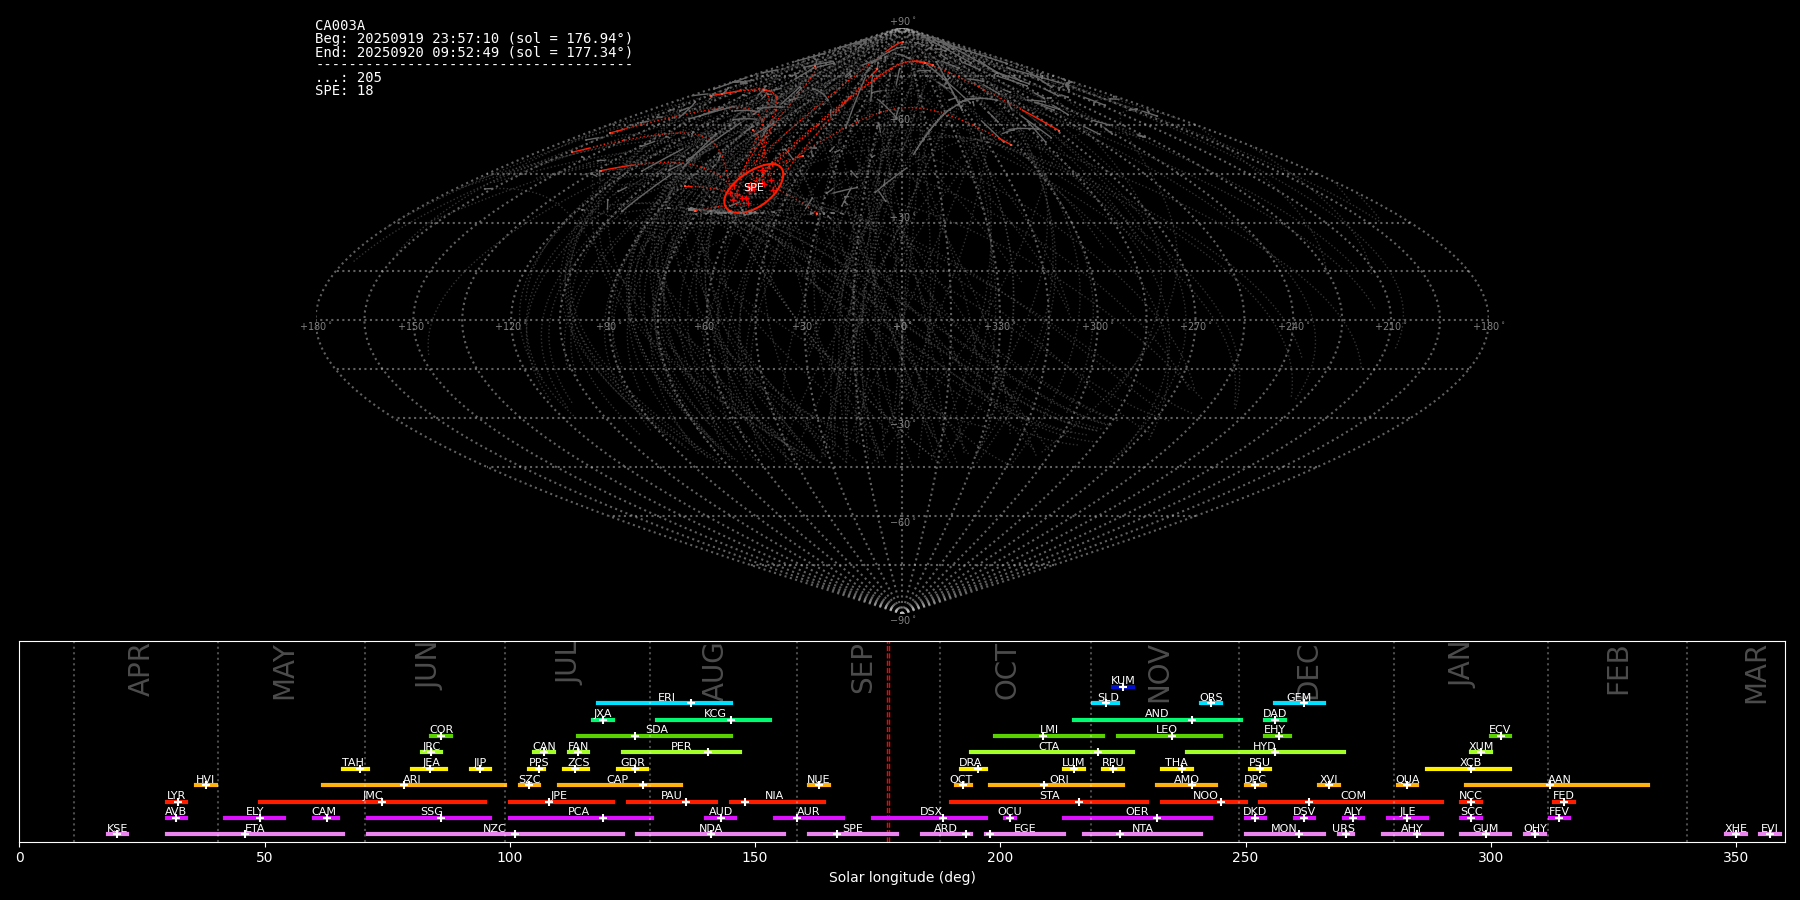This screenshot has height=900, width=1800.
Task: Click the EVI shower label
Action: coord(1769,829)
